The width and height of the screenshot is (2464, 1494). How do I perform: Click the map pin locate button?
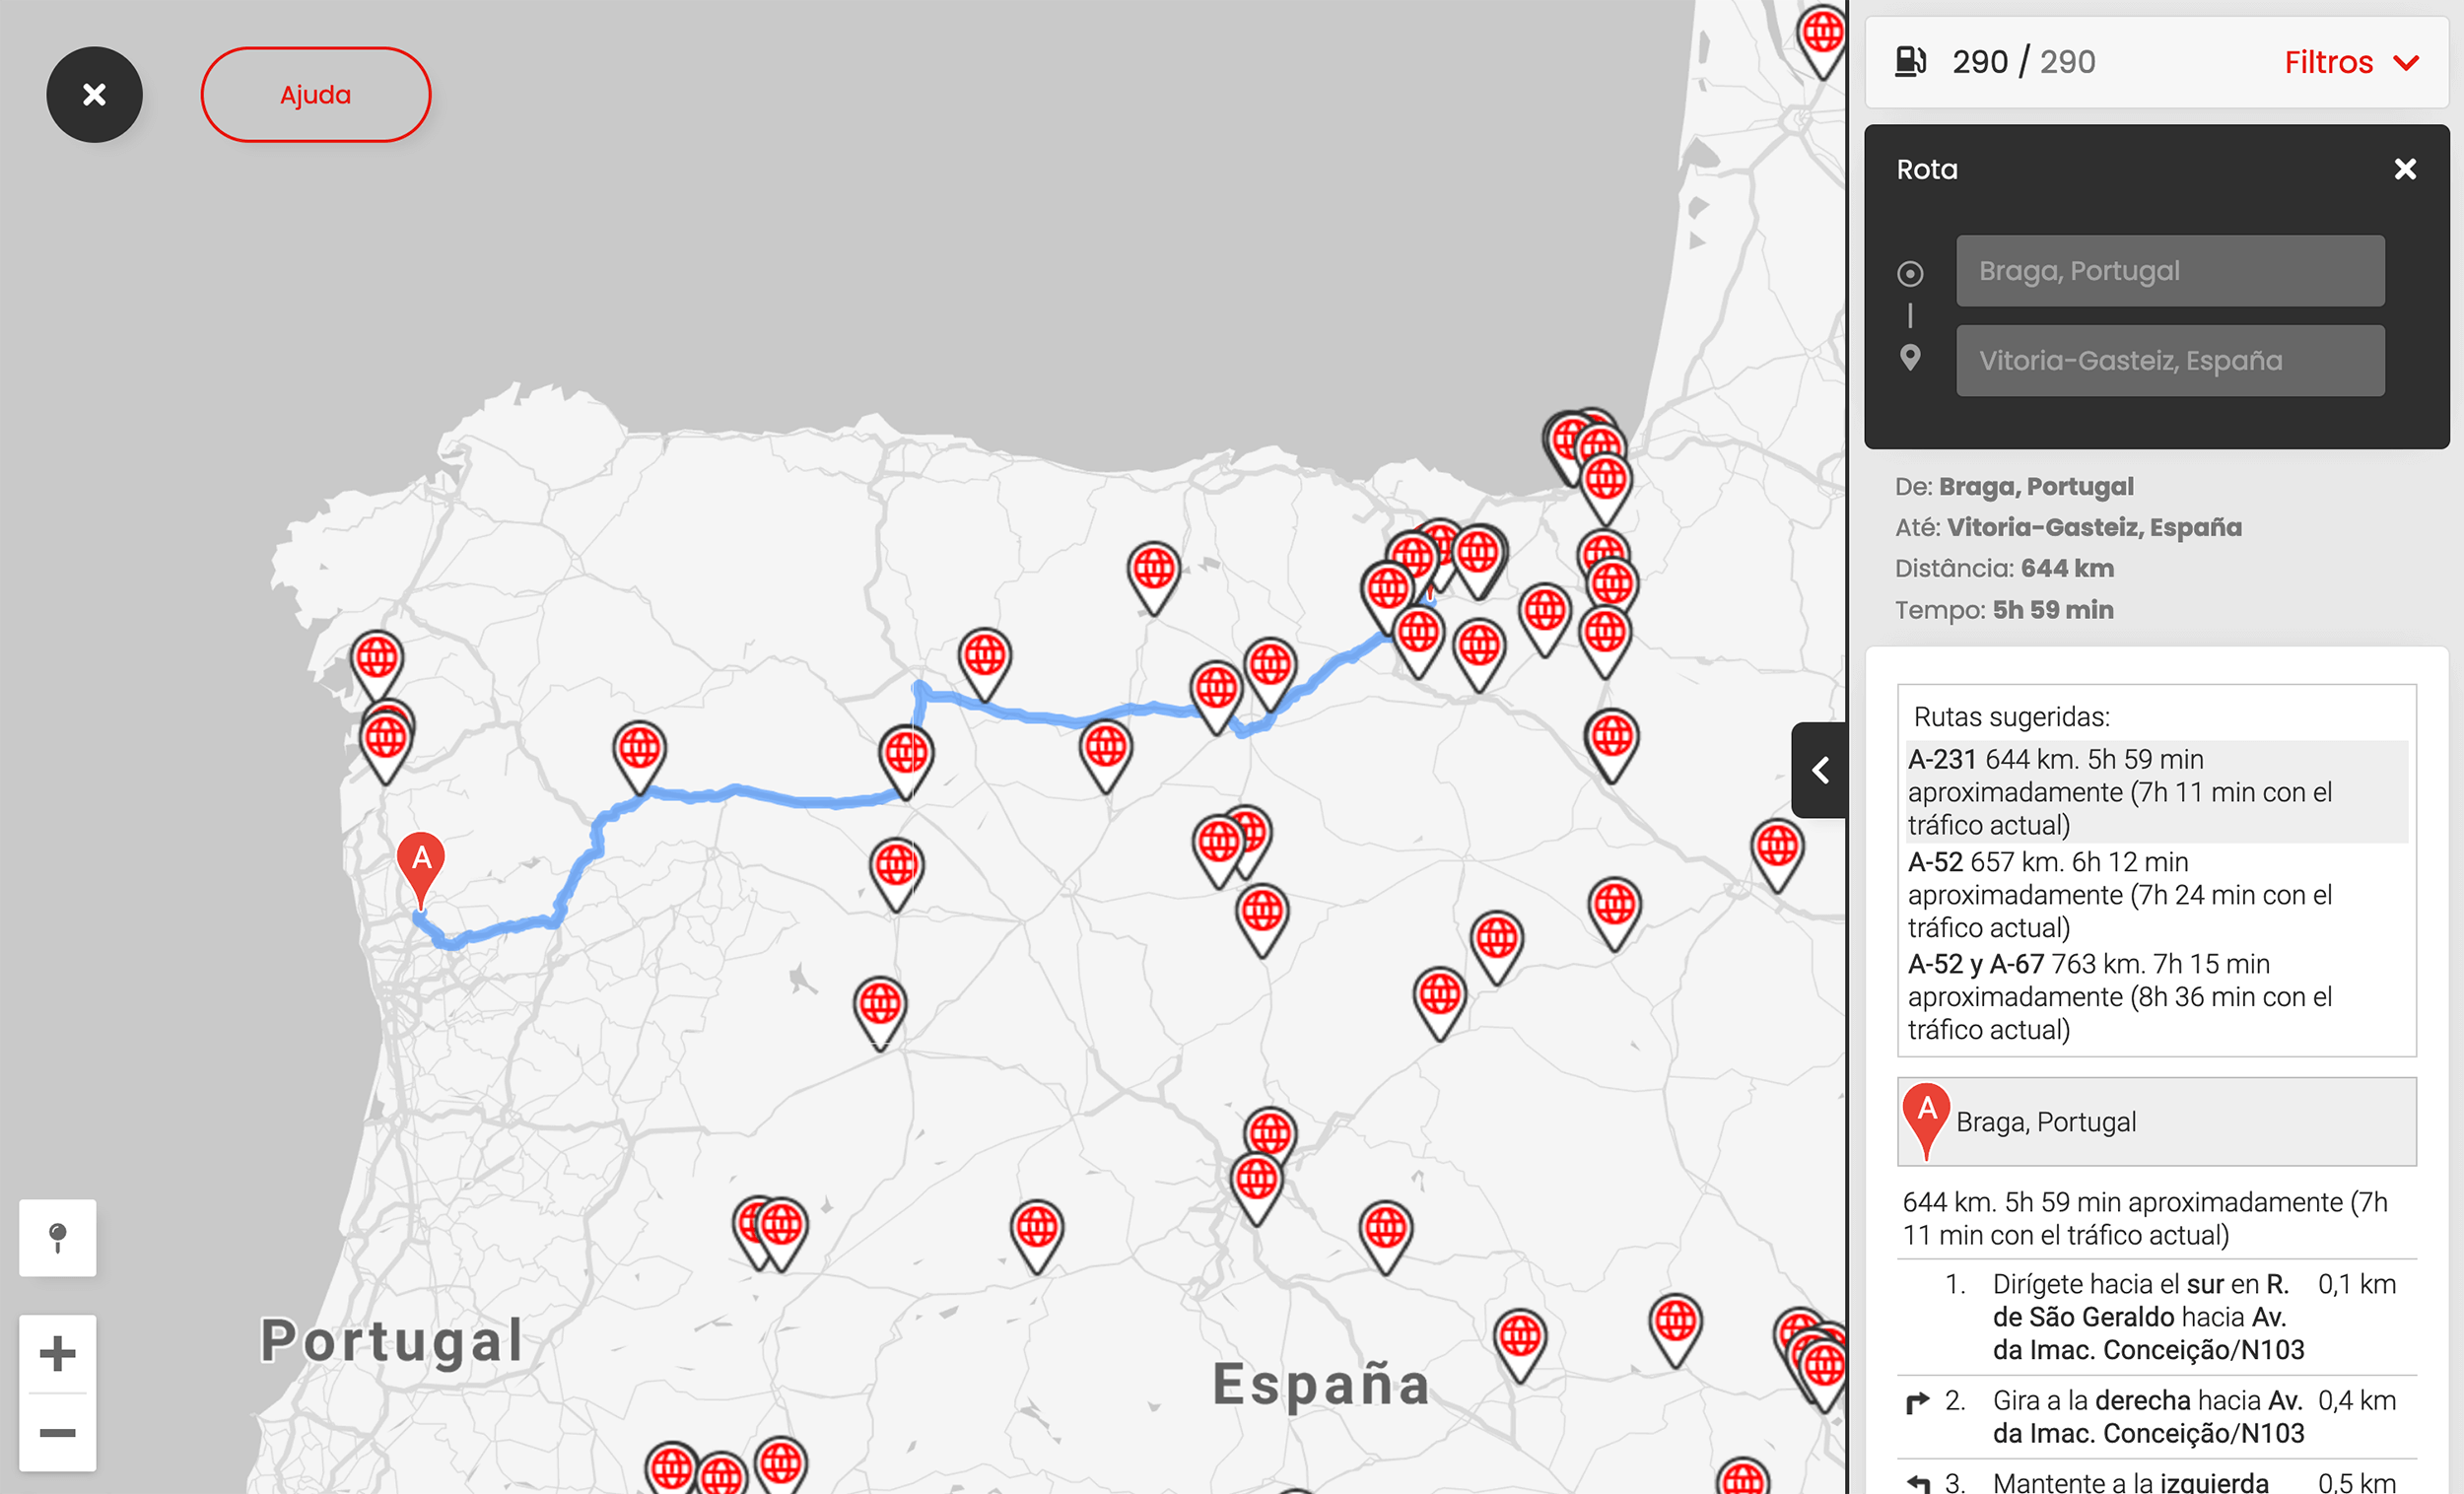57,1237
